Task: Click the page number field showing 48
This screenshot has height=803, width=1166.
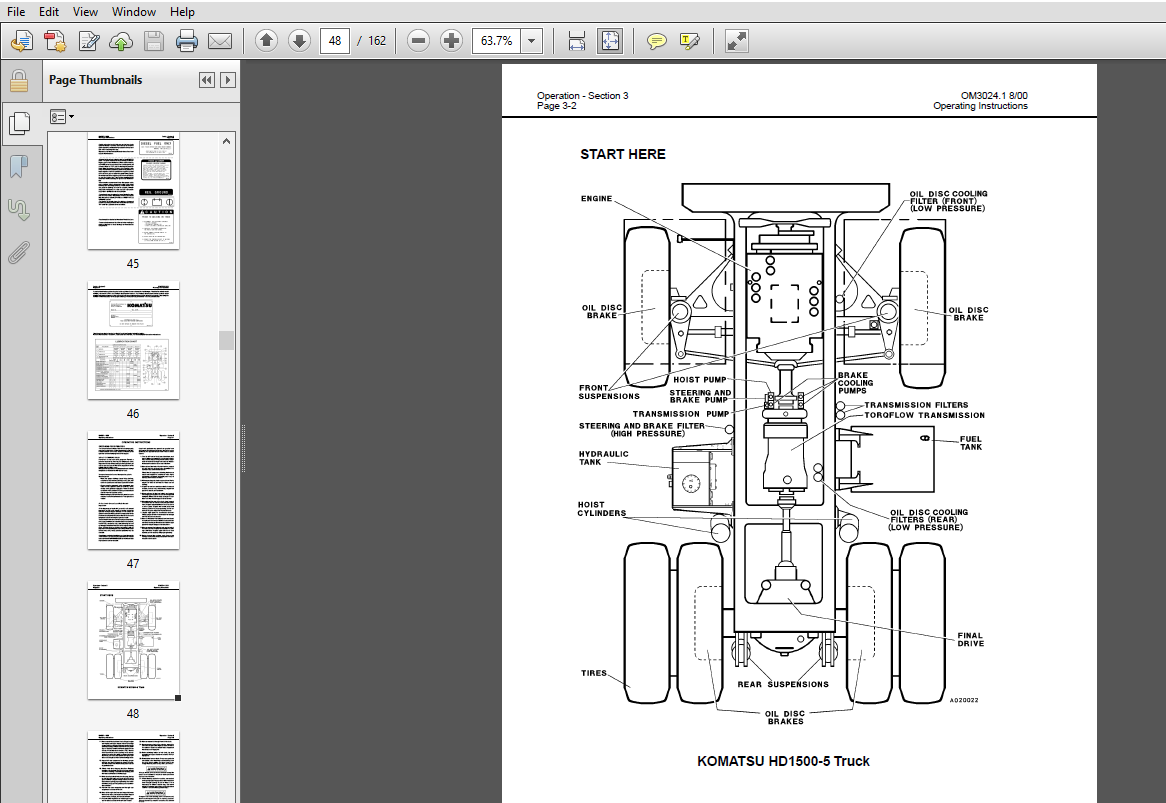Action: [x=335, y=41]
